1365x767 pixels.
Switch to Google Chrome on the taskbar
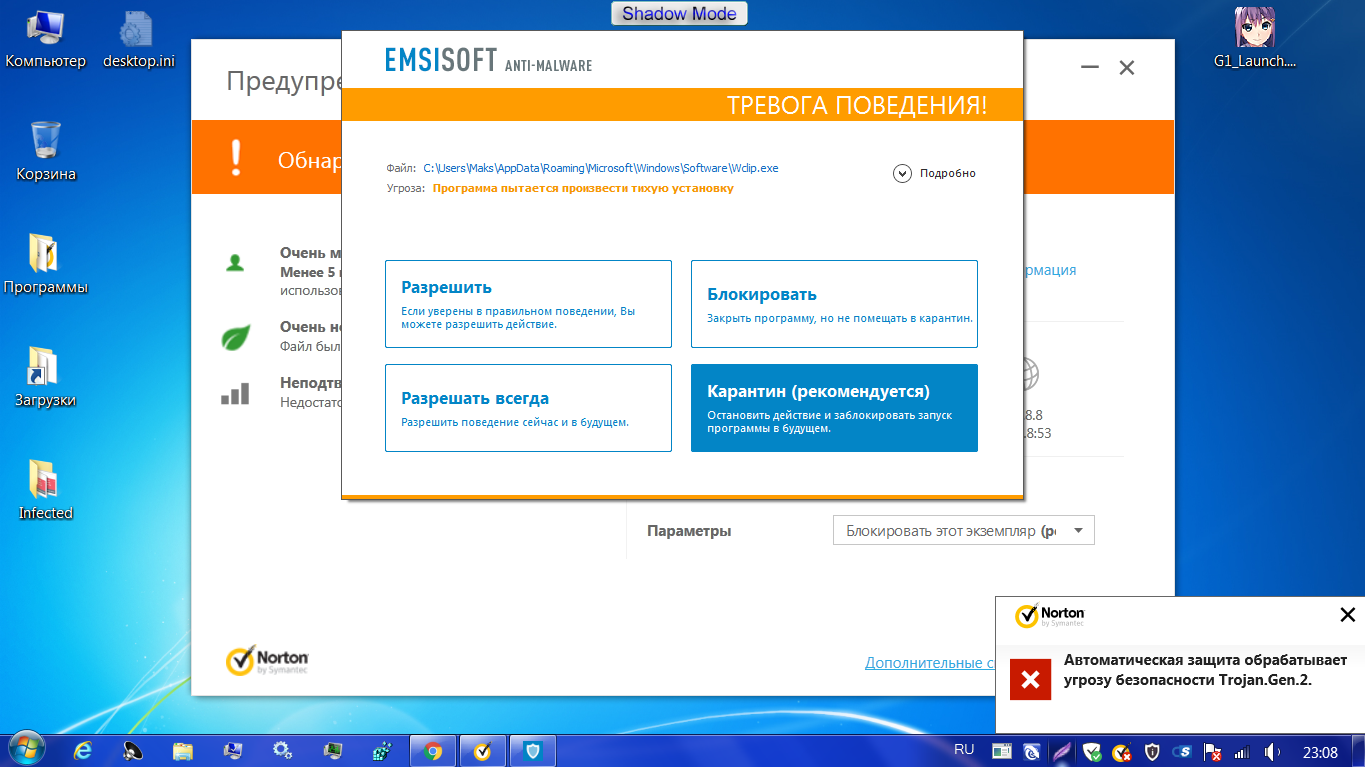(432, 751)
